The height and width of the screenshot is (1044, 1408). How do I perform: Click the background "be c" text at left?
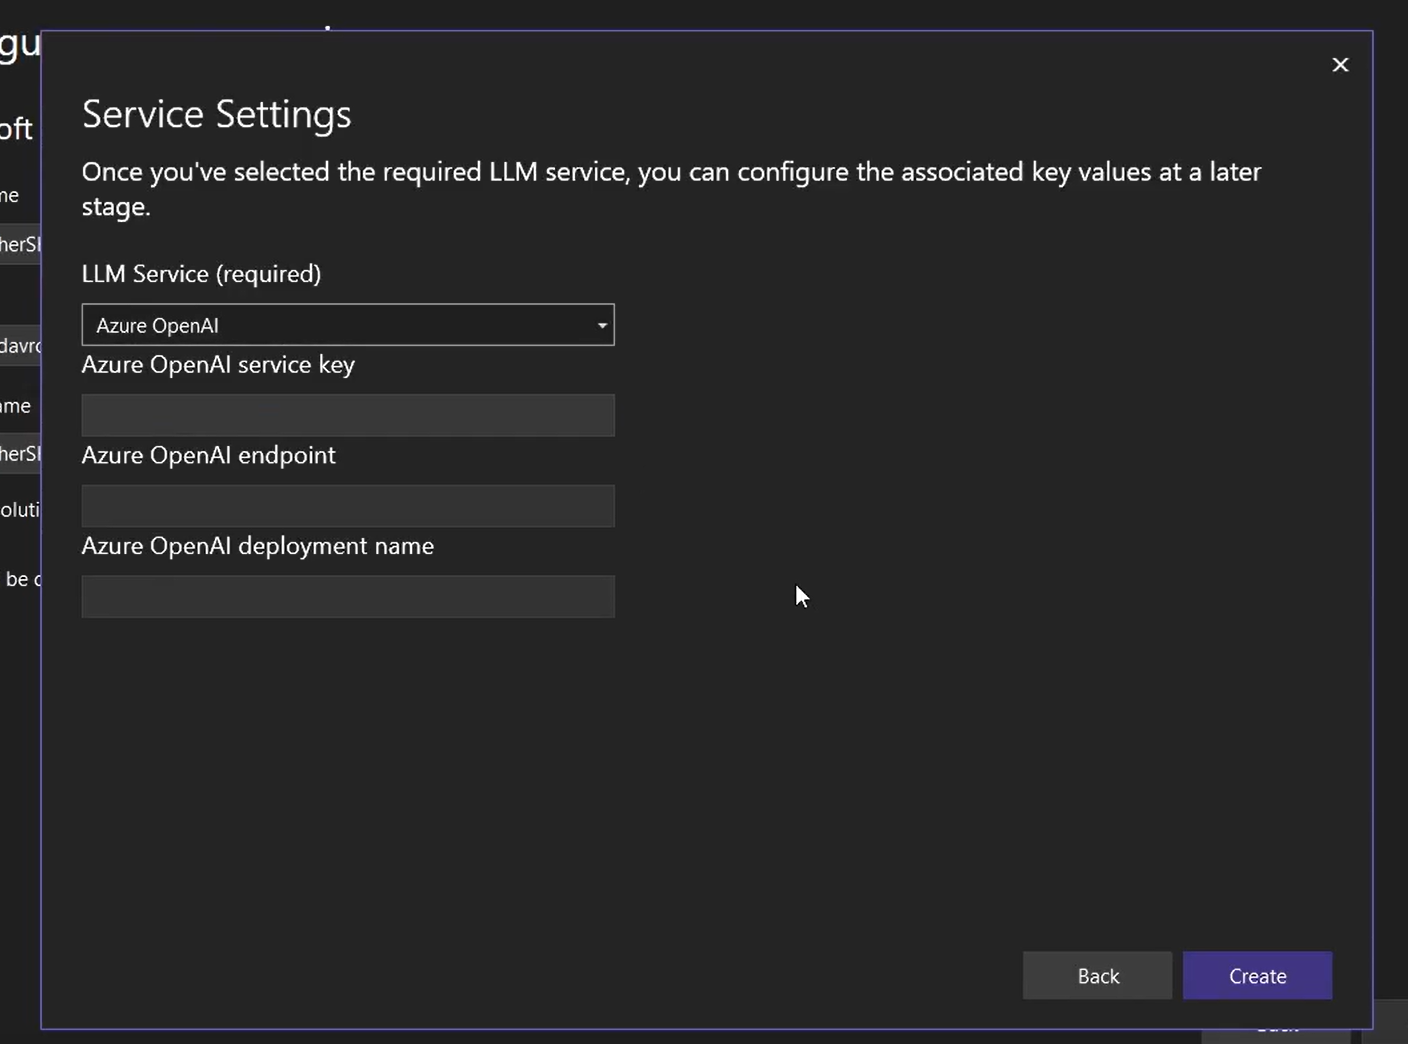(22, 579)
